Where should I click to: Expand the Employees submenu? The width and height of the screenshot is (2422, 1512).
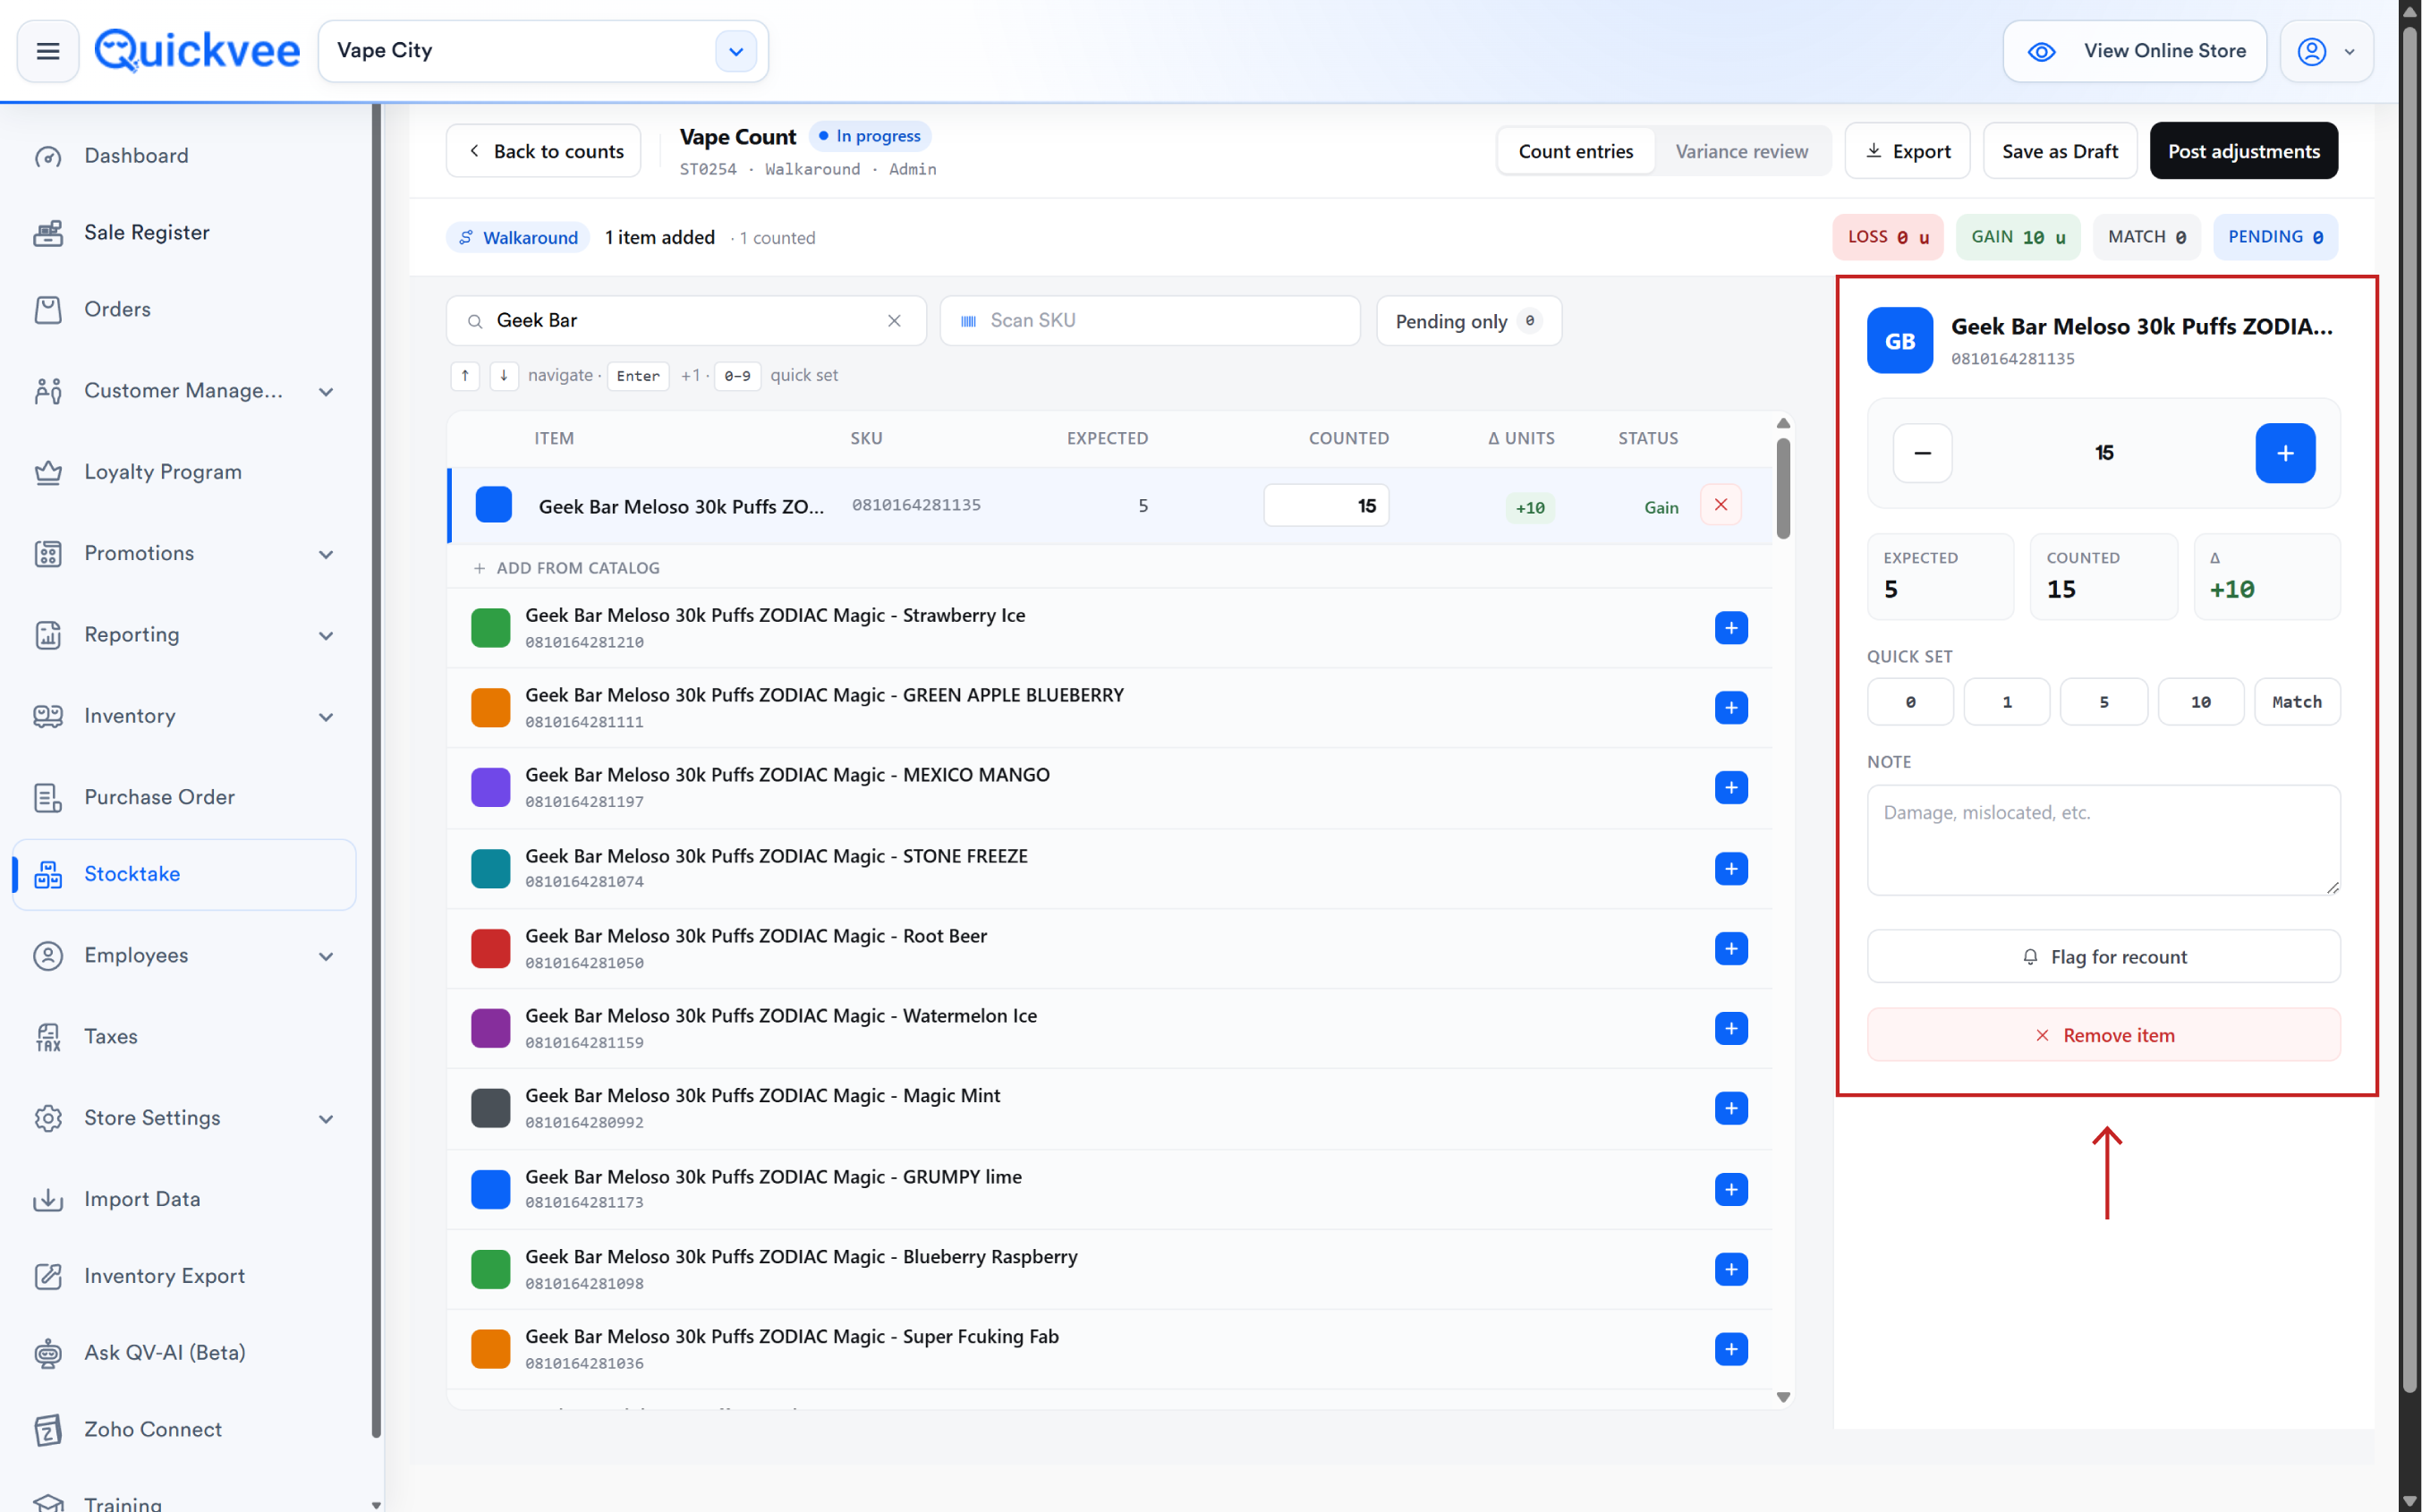point(326,956)
